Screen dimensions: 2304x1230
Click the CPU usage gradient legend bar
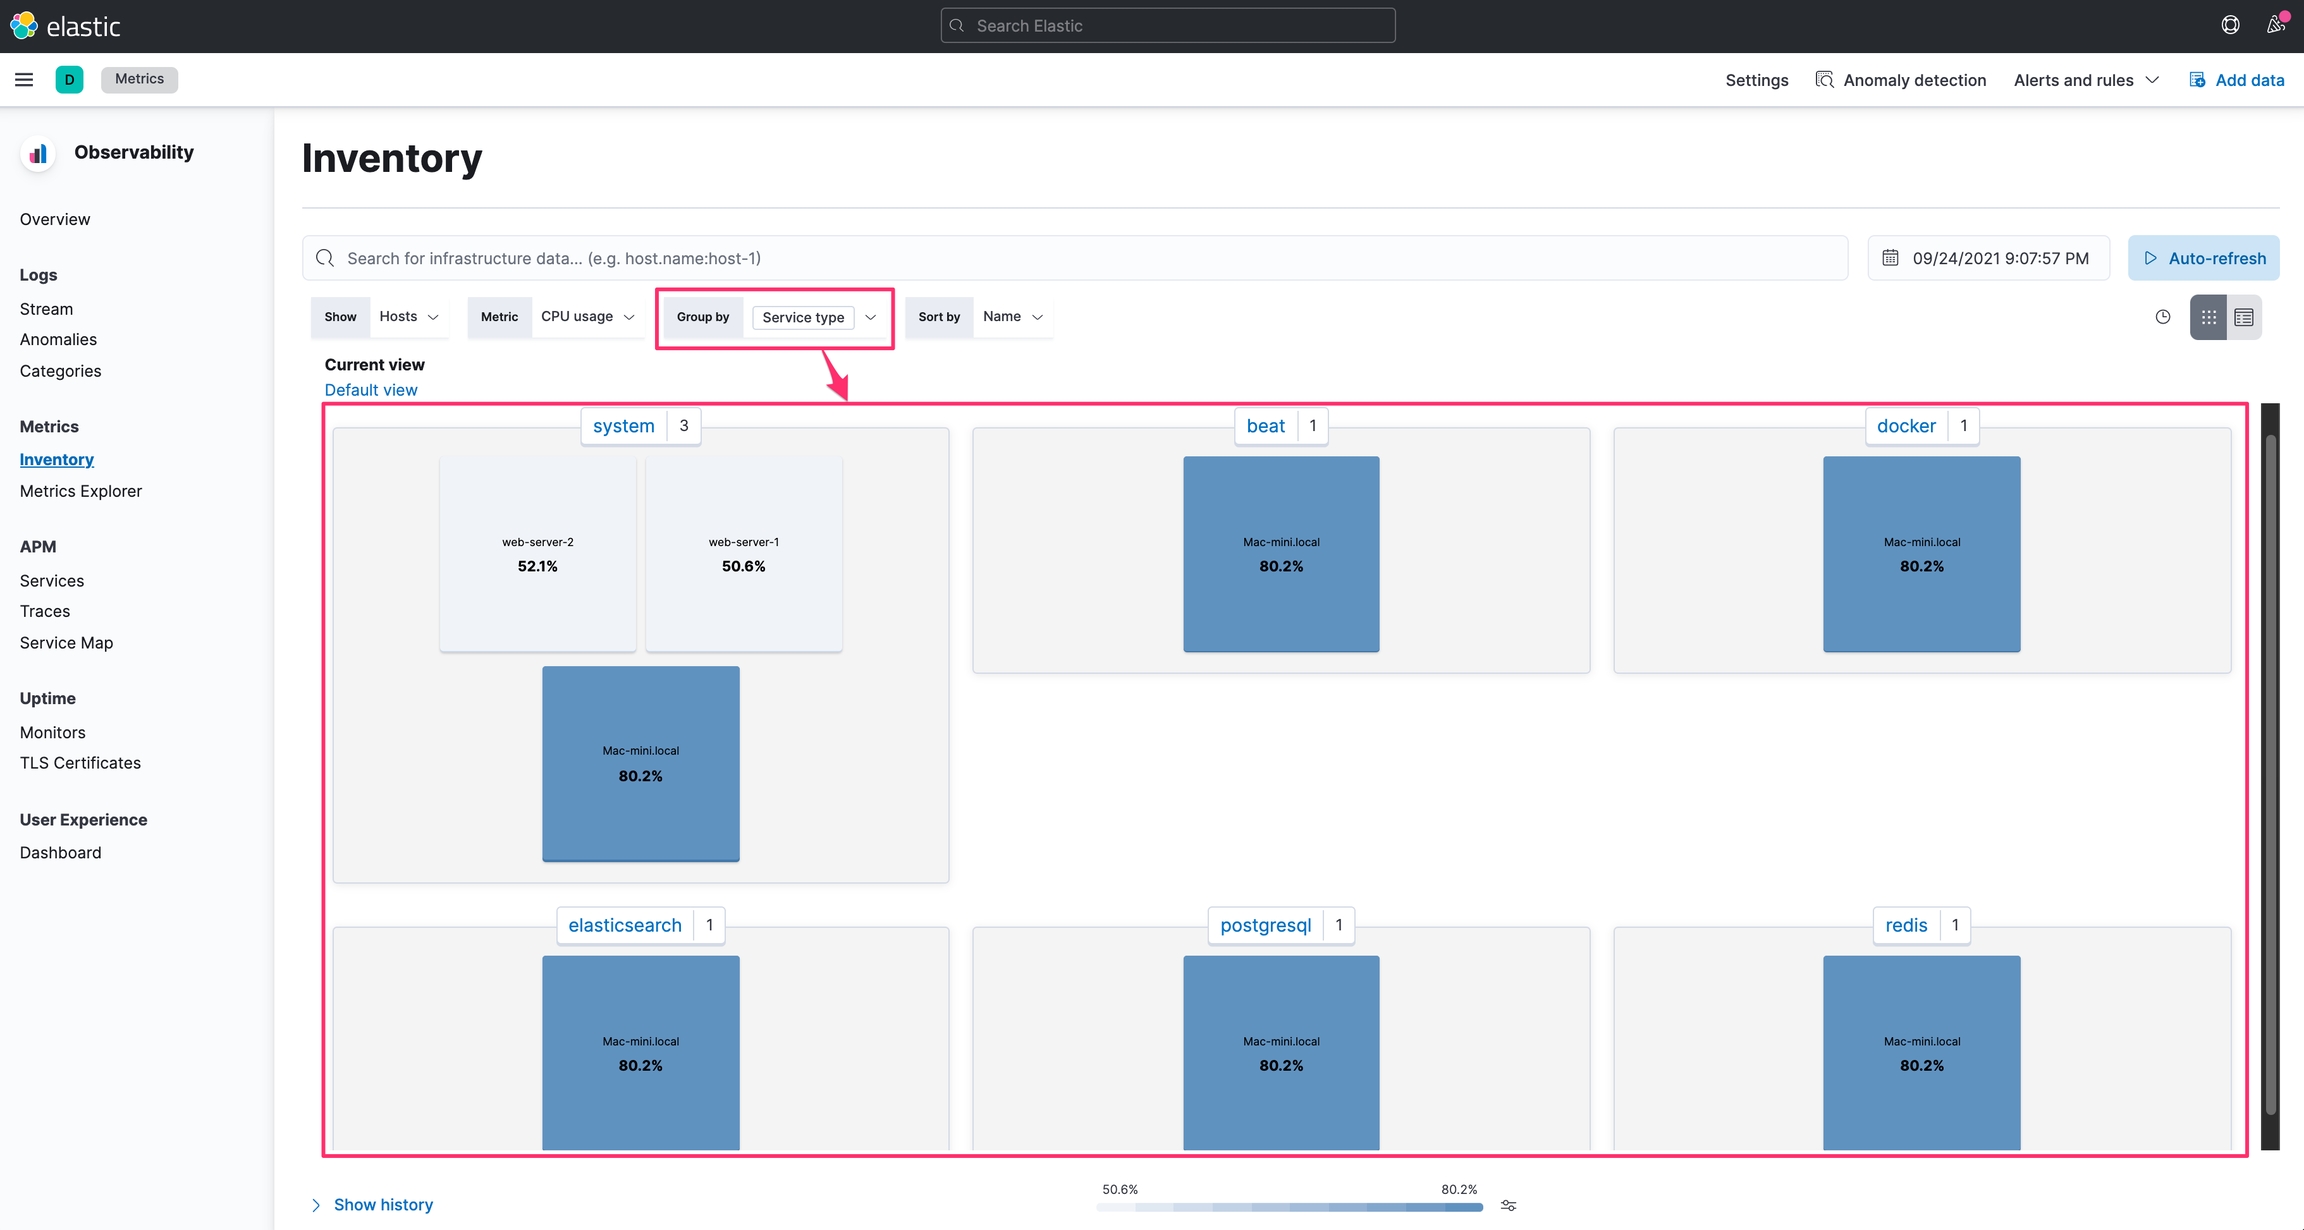pos(1289,1207)
